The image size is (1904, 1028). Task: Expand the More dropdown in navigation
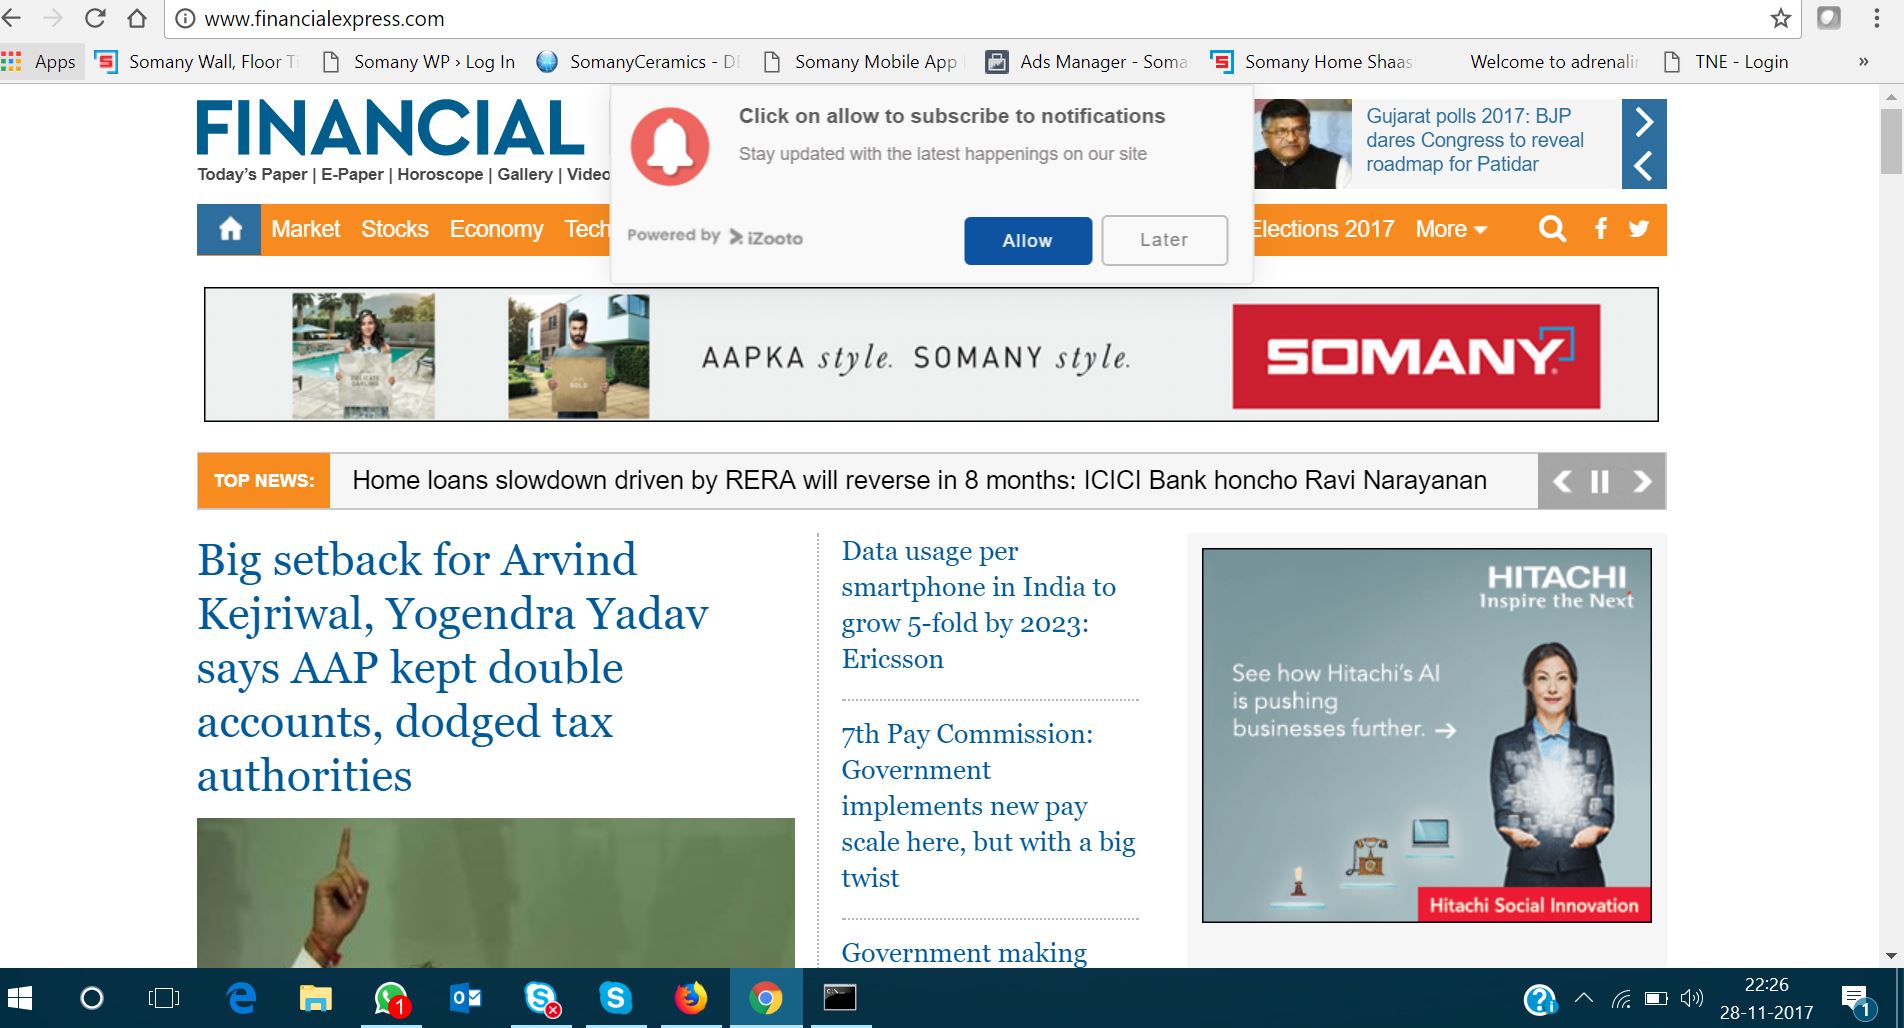(1451, 229)
